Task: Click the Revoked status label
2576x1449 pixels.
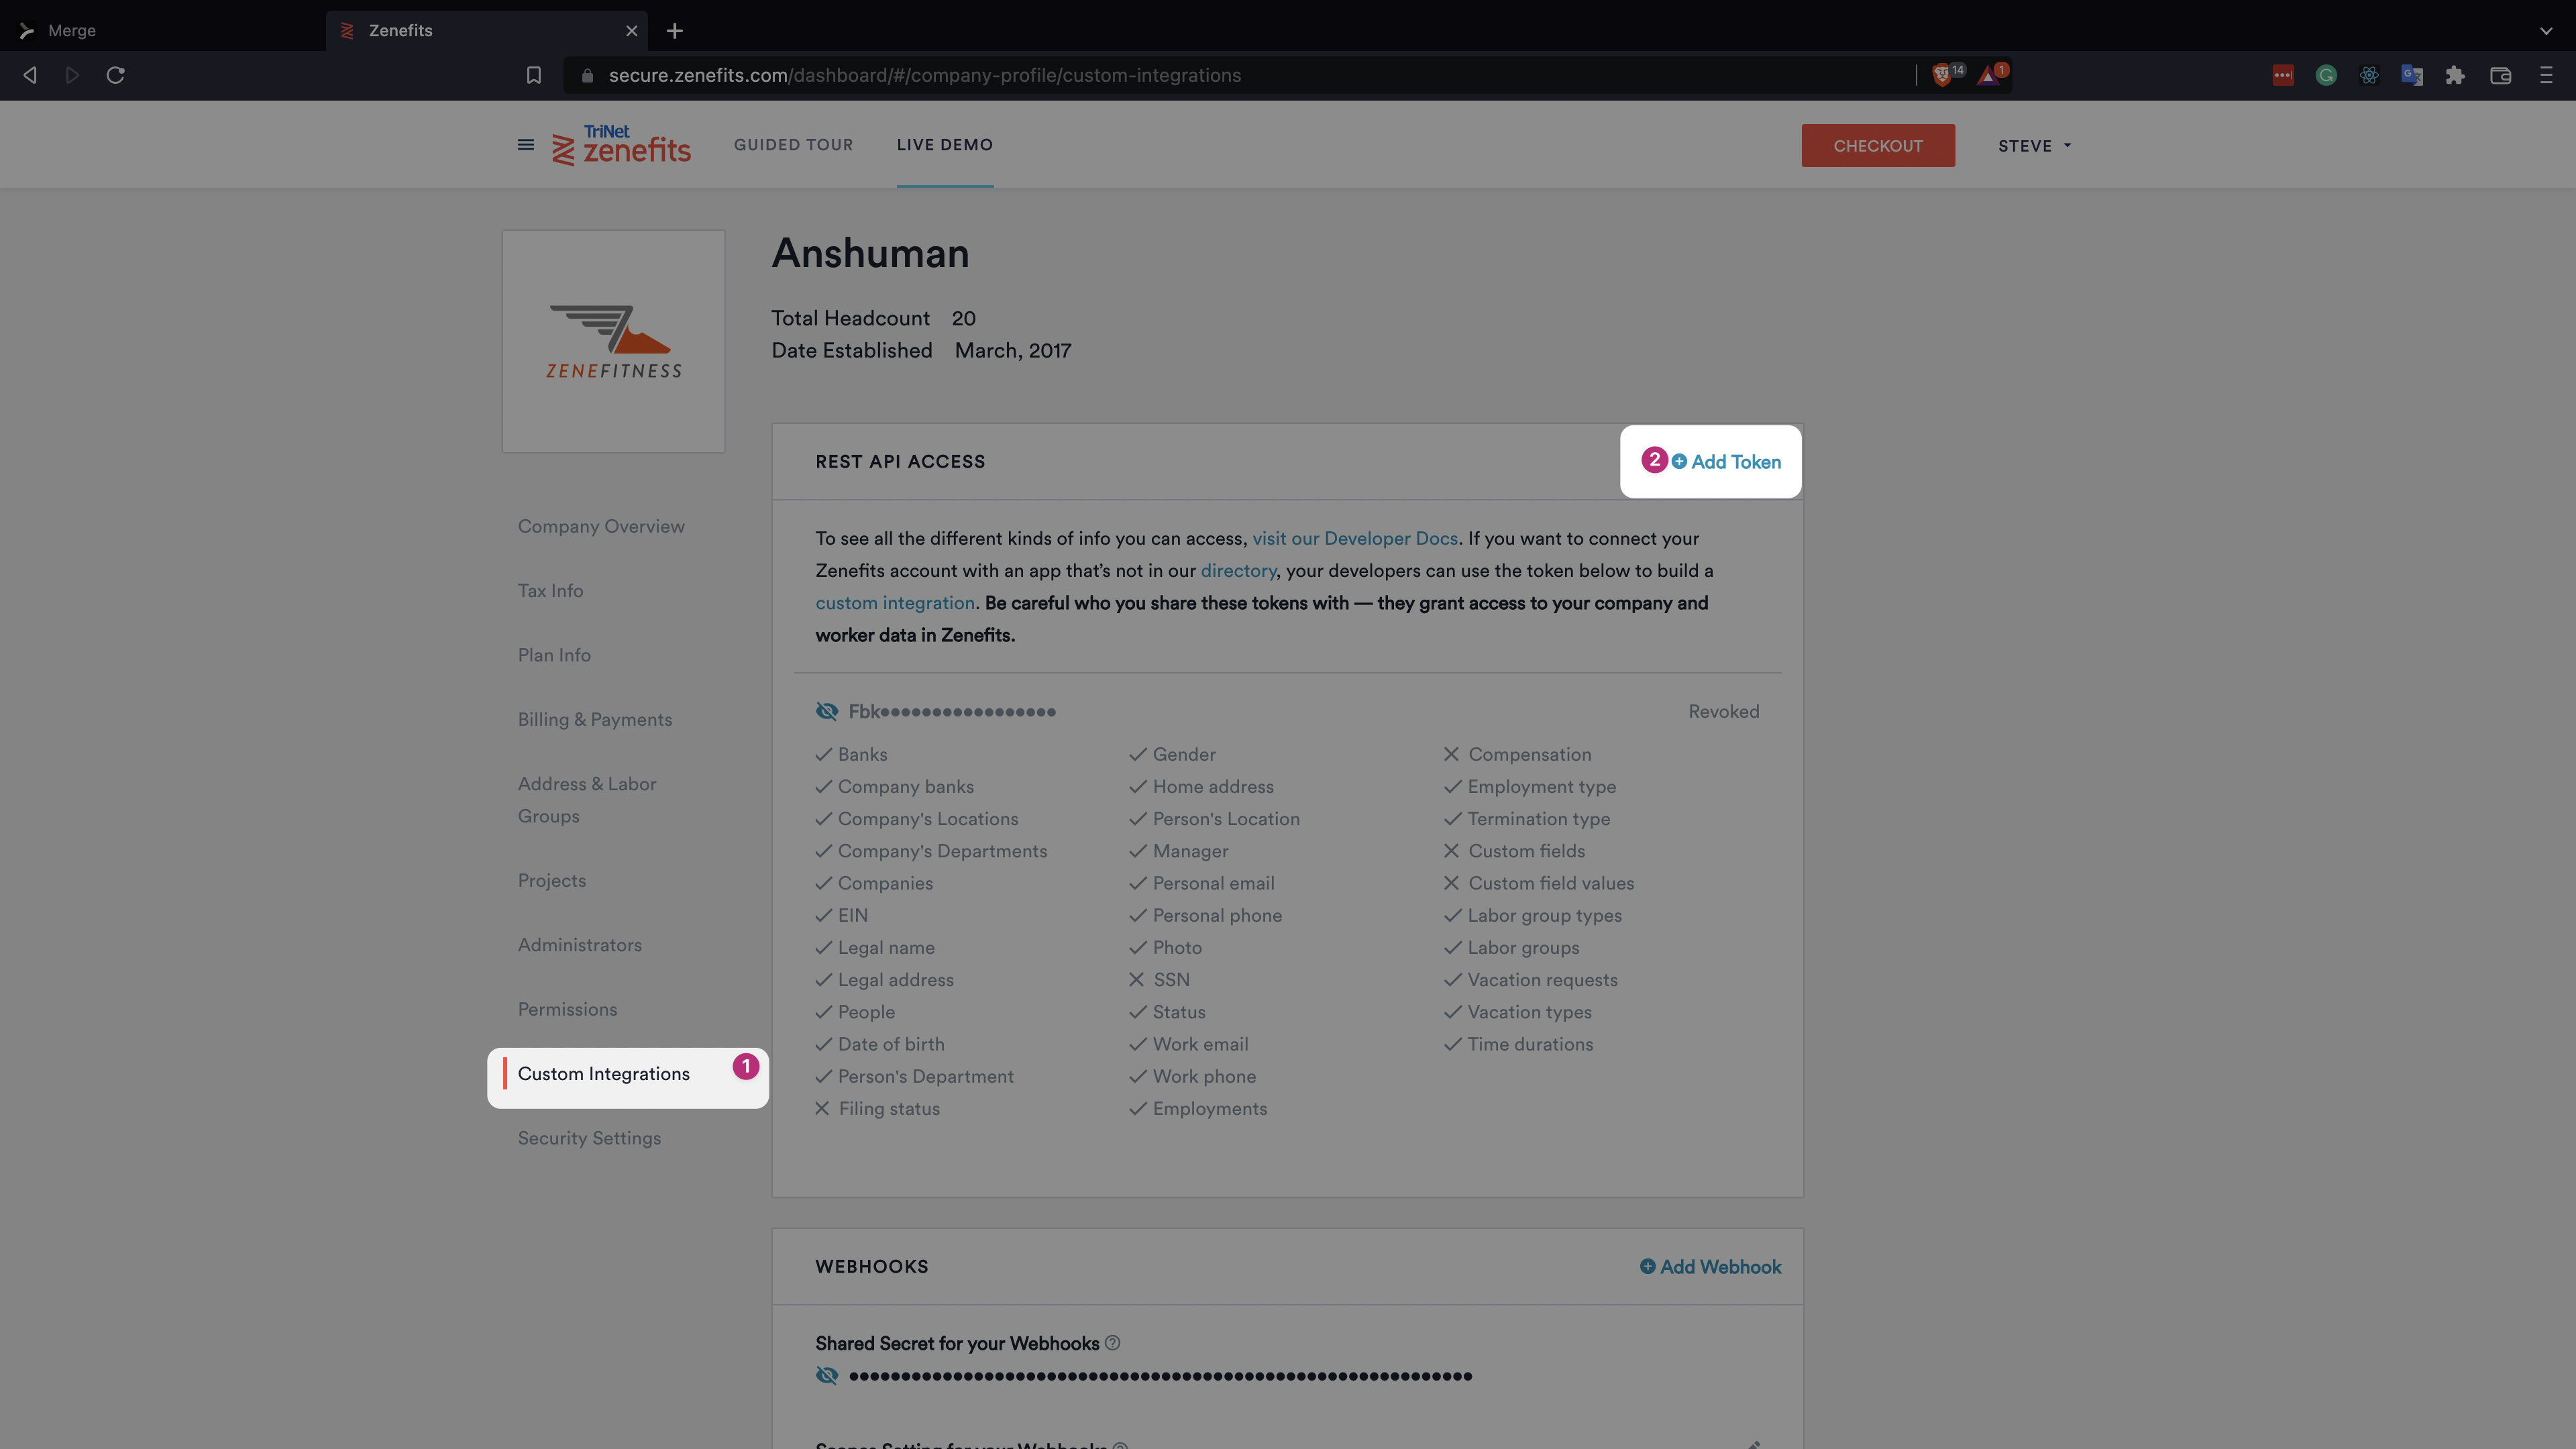Action: click(1723, 711)
